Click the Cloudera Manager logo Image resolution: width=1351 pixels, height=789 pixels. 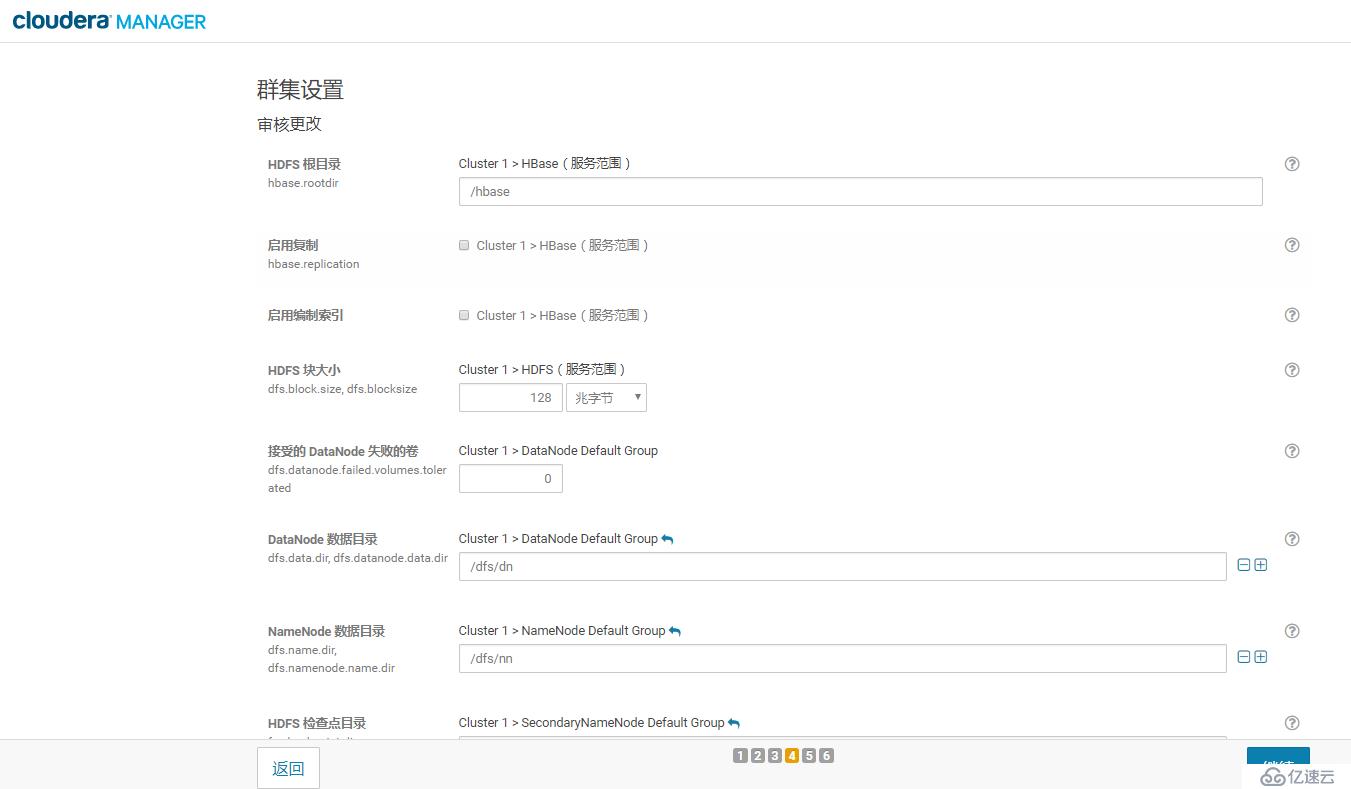pos(109,21)
